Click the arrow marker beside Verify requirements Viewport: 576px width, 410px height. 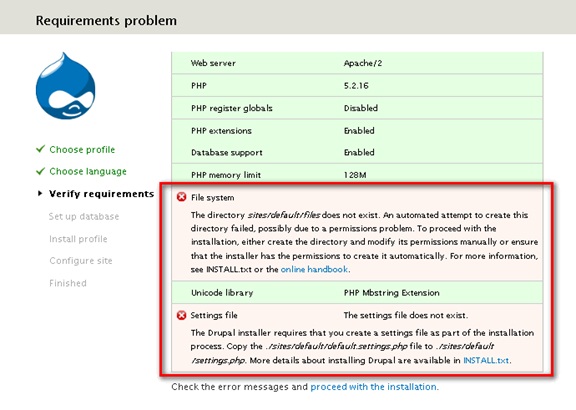point(40,193)
